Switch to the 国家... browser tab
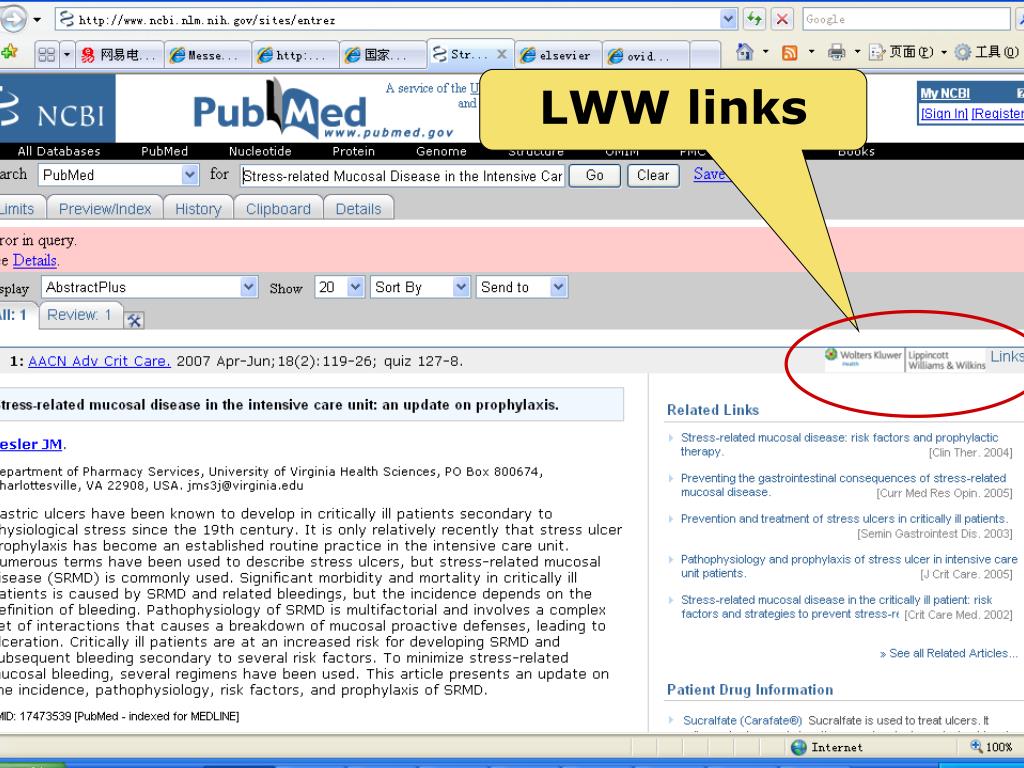The height and width of the screenshot is (768, 1024). coord(383,56)
